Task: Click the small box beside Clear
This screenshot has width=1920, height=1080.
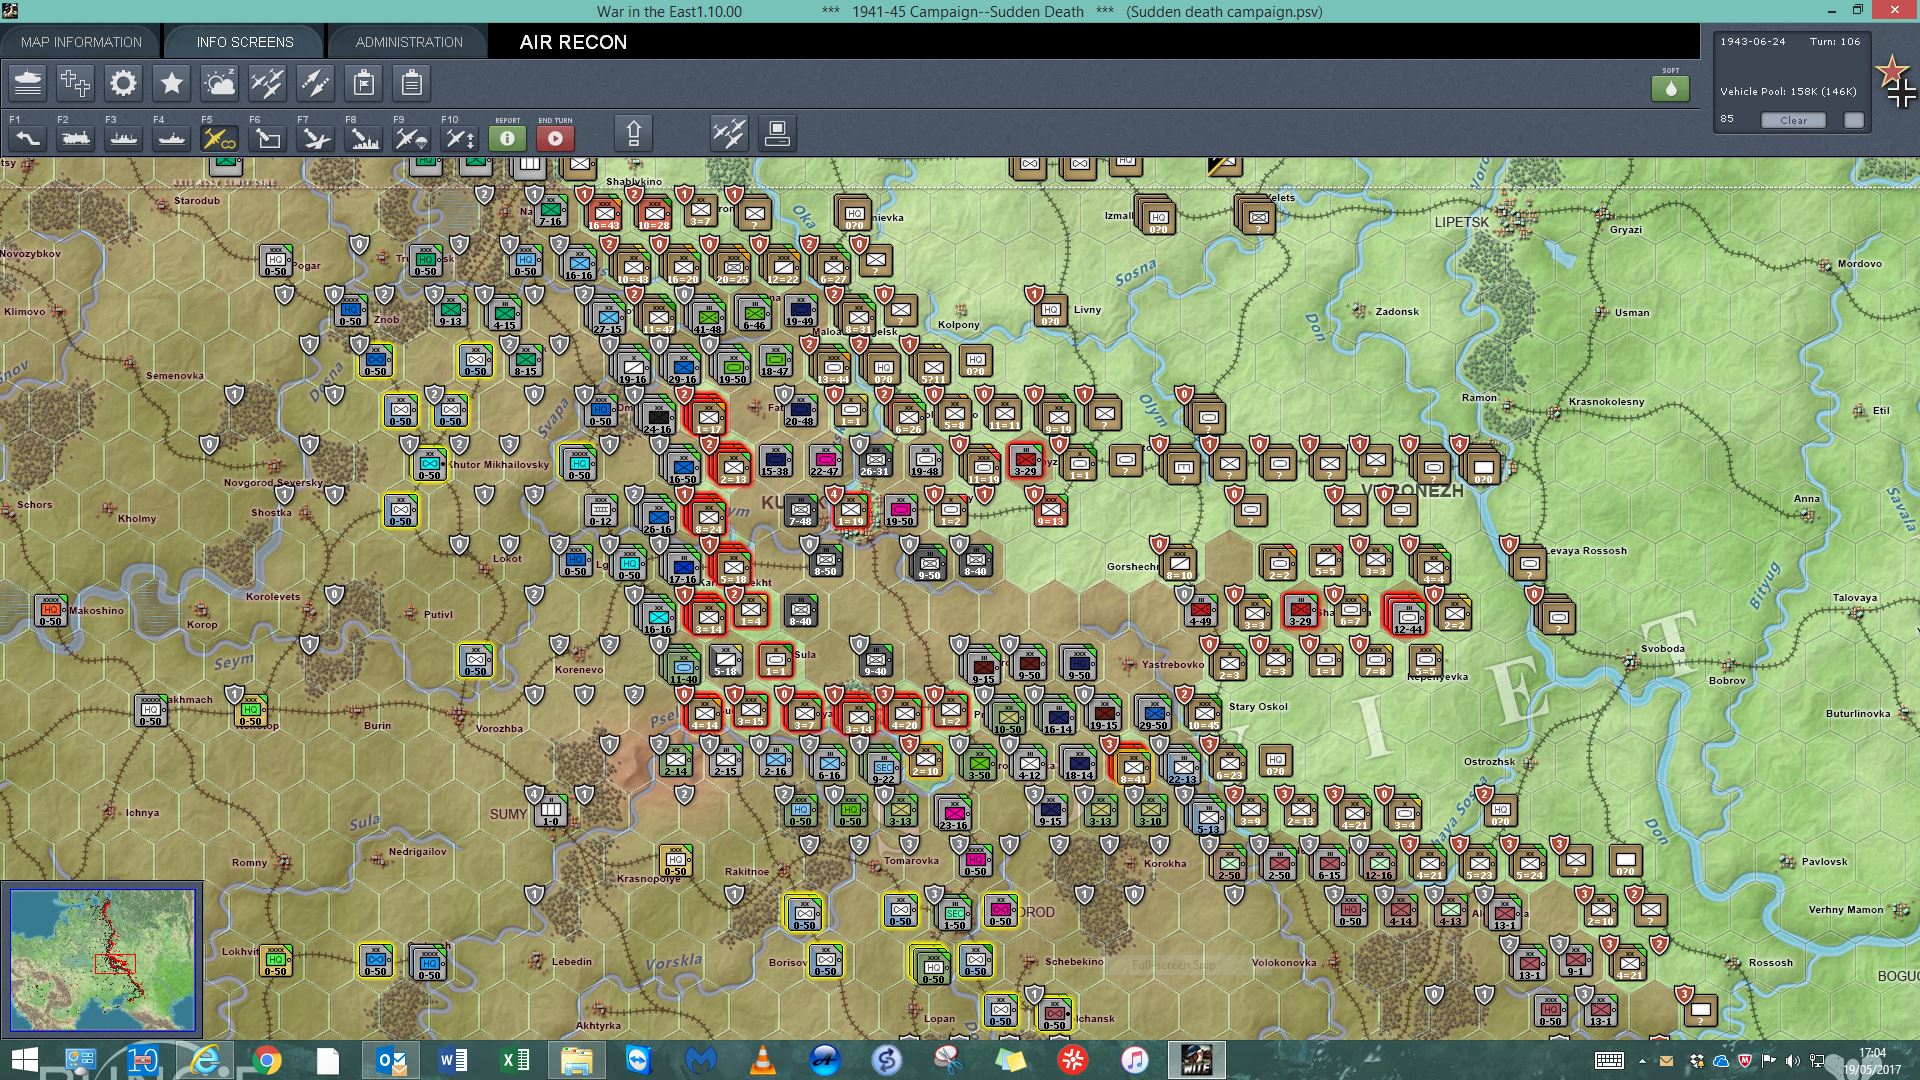Action: (1854, 120)
